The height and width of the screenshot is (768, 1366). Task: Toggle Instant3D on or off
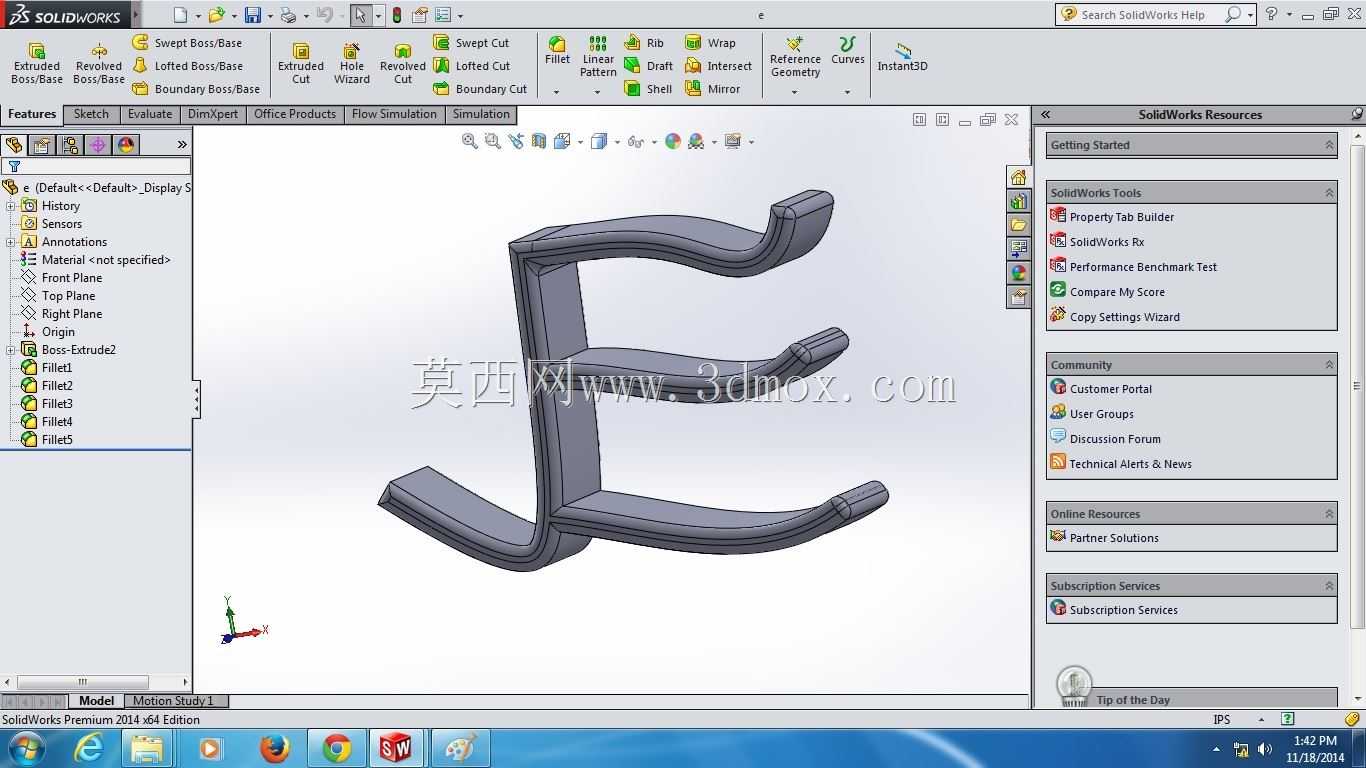902,57
